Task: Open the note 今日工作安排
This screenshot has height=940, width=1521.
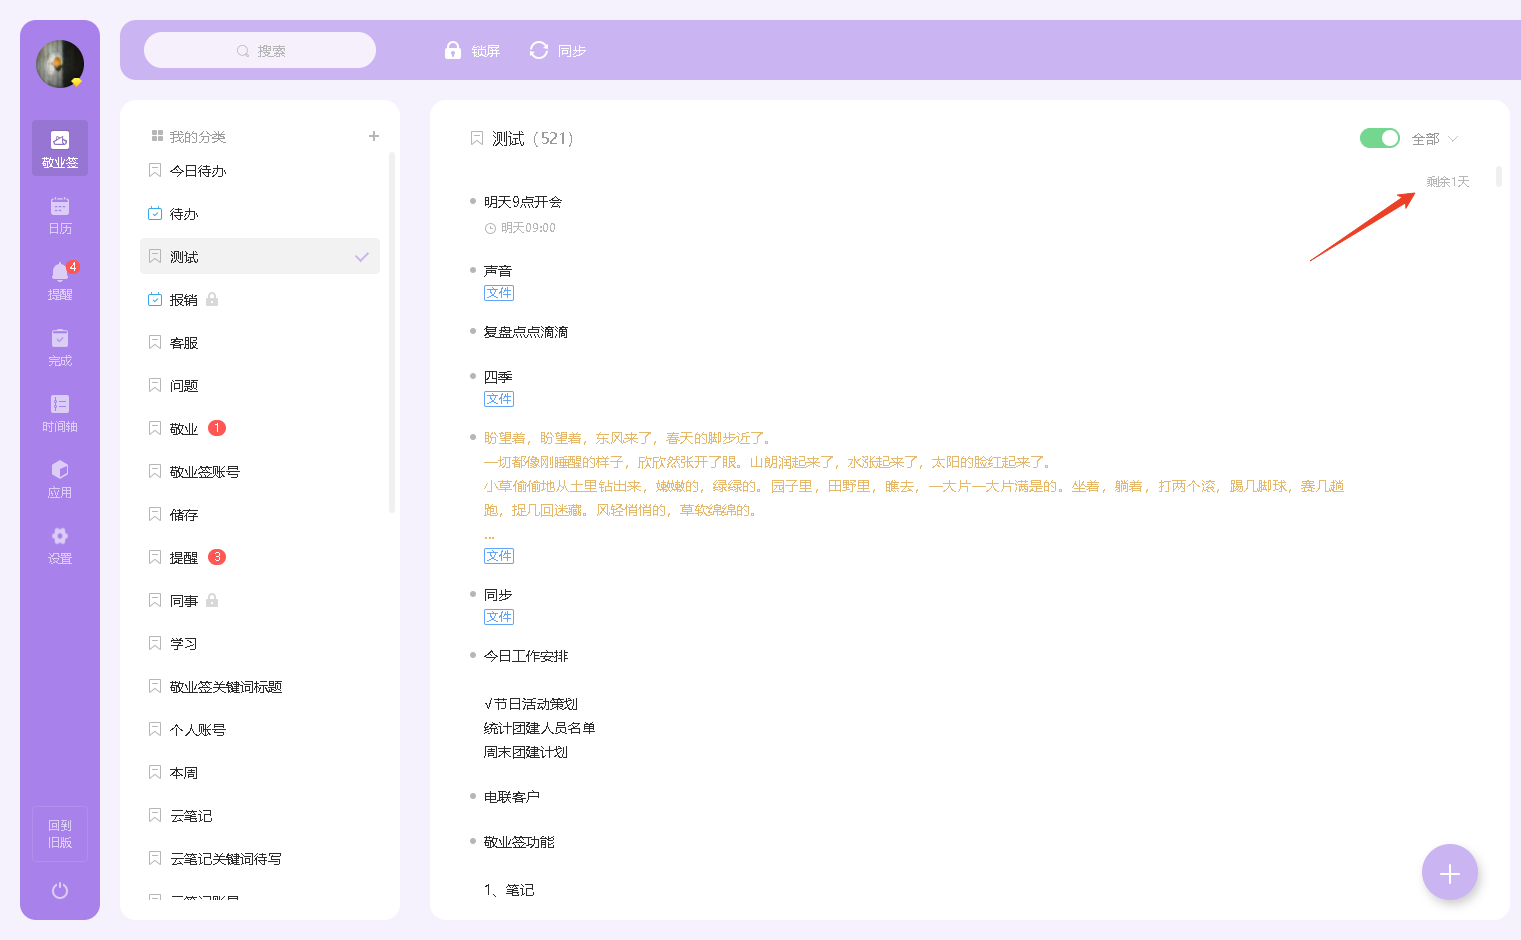Action: (526, 656)
